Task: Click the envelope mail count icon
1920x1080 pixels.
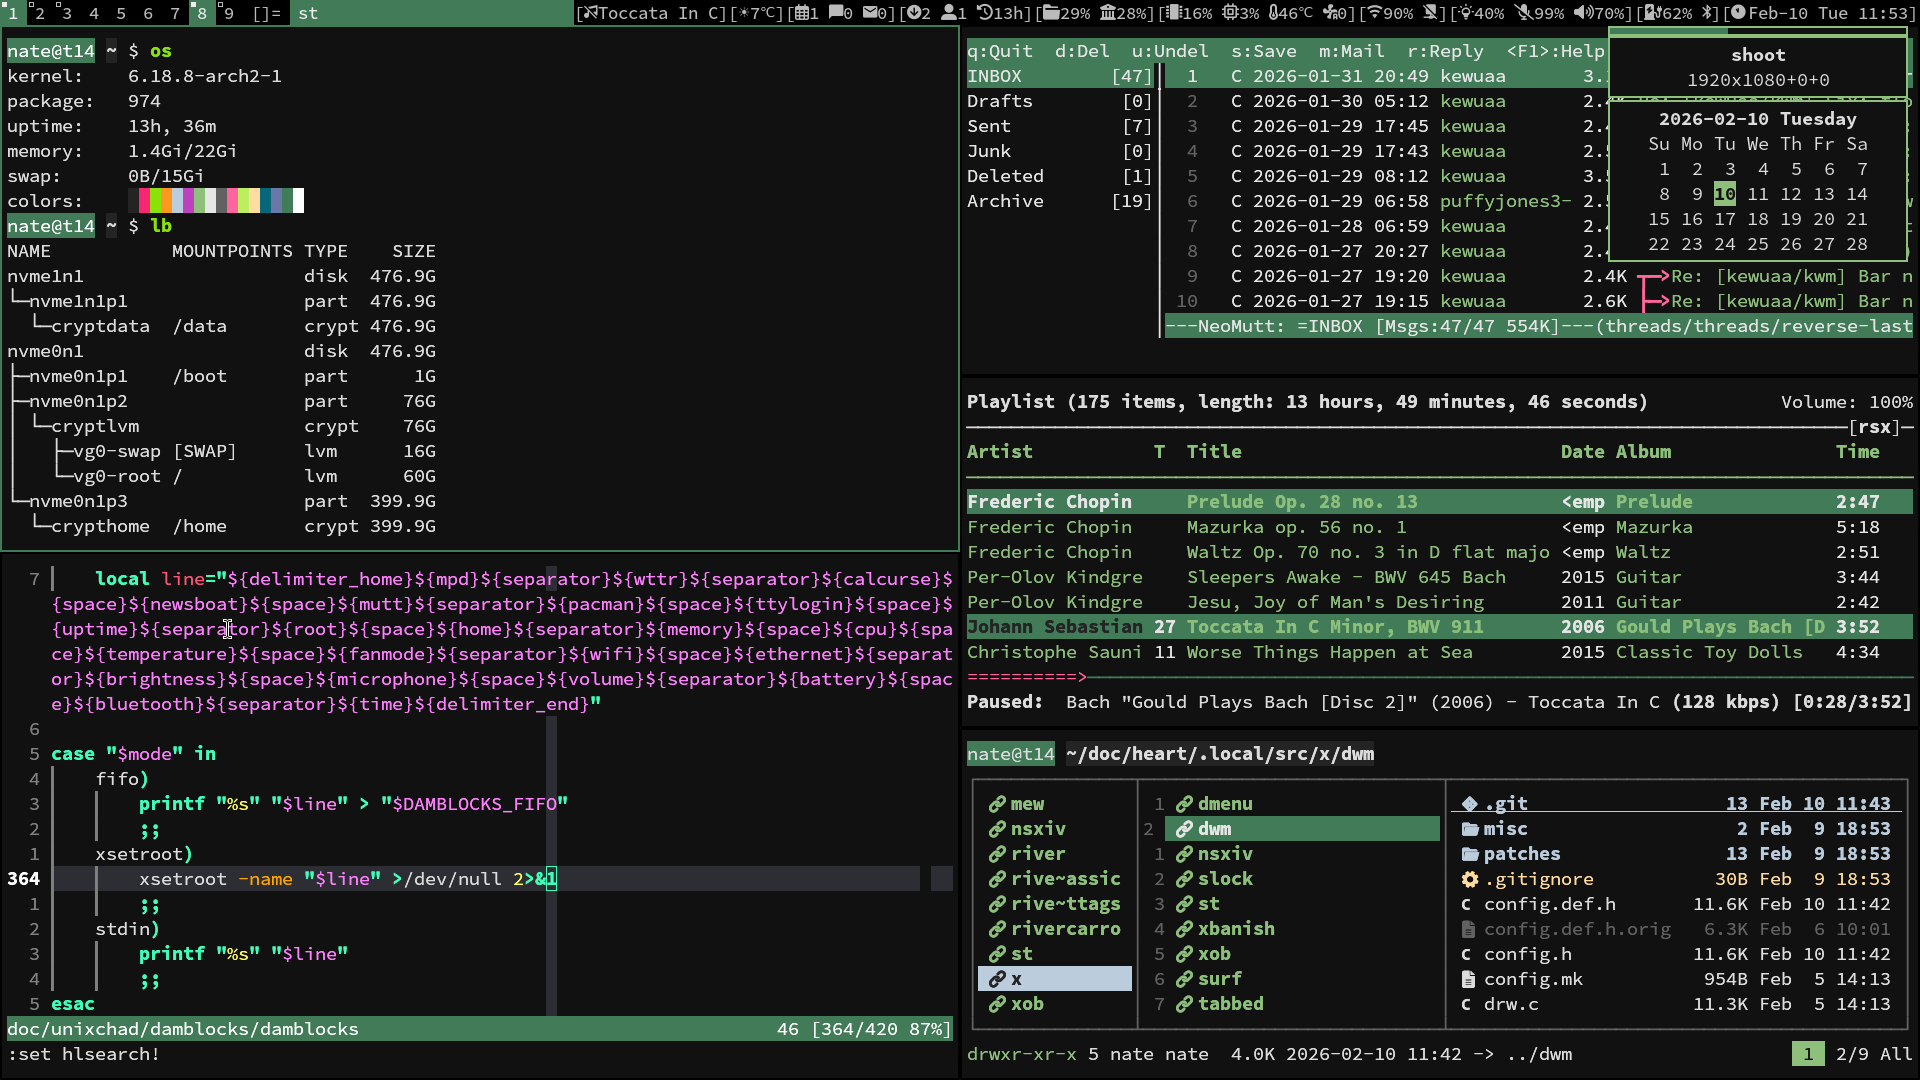Action: tap(870, 13)
